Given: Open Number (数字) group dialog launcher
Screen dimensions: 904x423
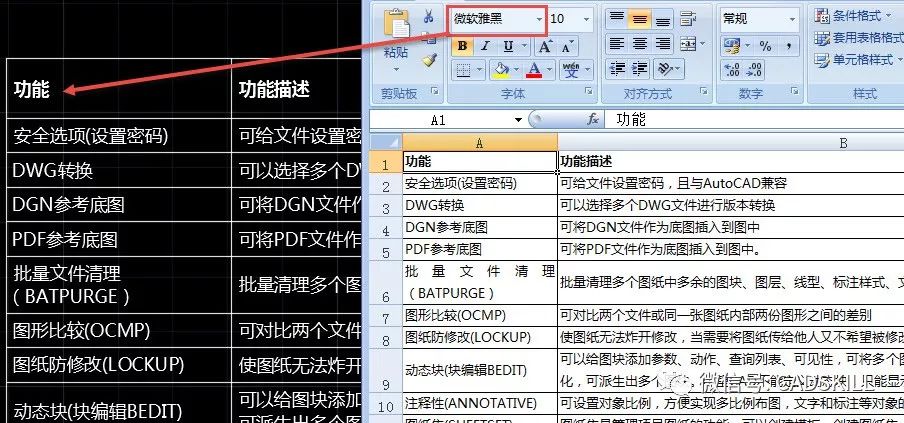Looking at the screenshot, I should (795, 91).
